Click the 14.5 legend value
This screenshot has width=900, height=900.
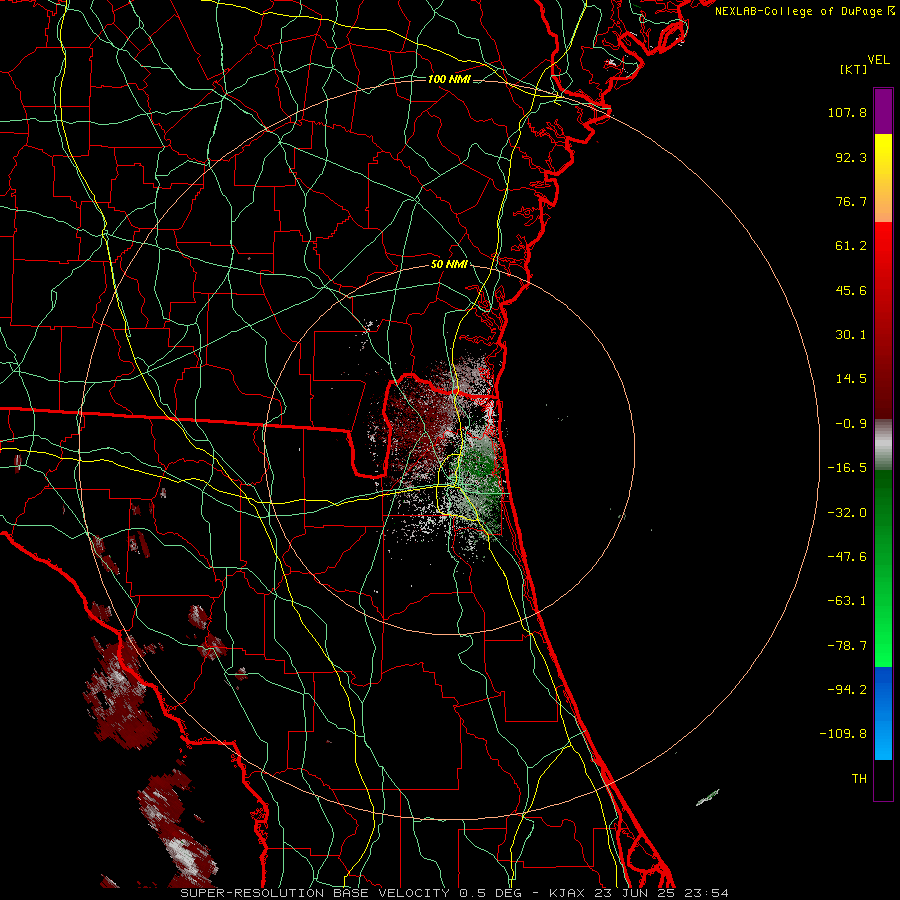click(851, 379)
